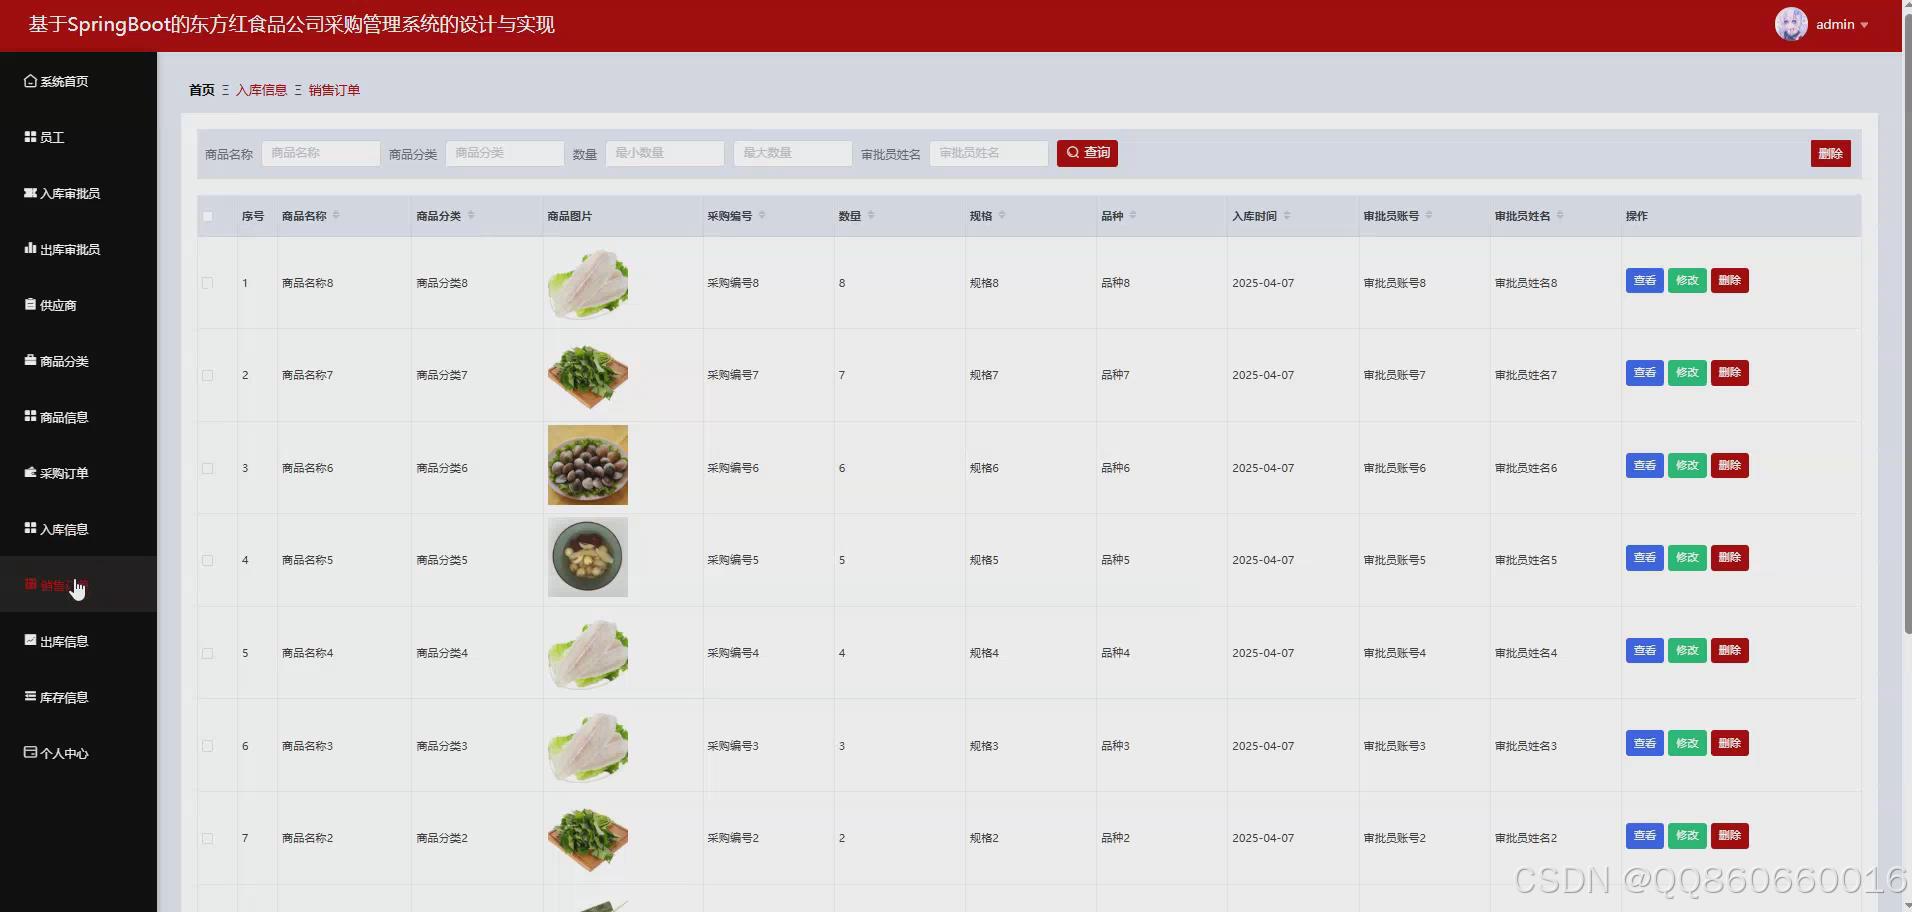The height and width of the screenshot is (912, 1912).
Task: Check the row 商品名称3 checkbox
Action: coord(208,746)
